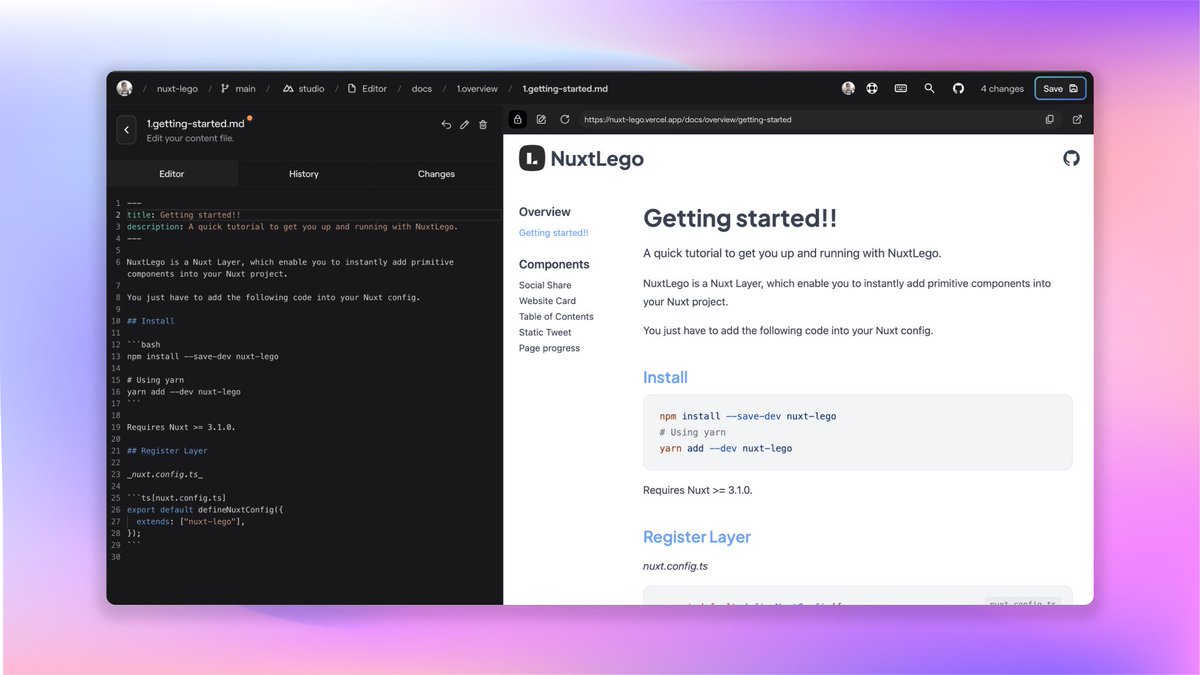The image size is (1200, 675).
Task: Click the edit-page icon in the preview bar
Action: point(541,119)
